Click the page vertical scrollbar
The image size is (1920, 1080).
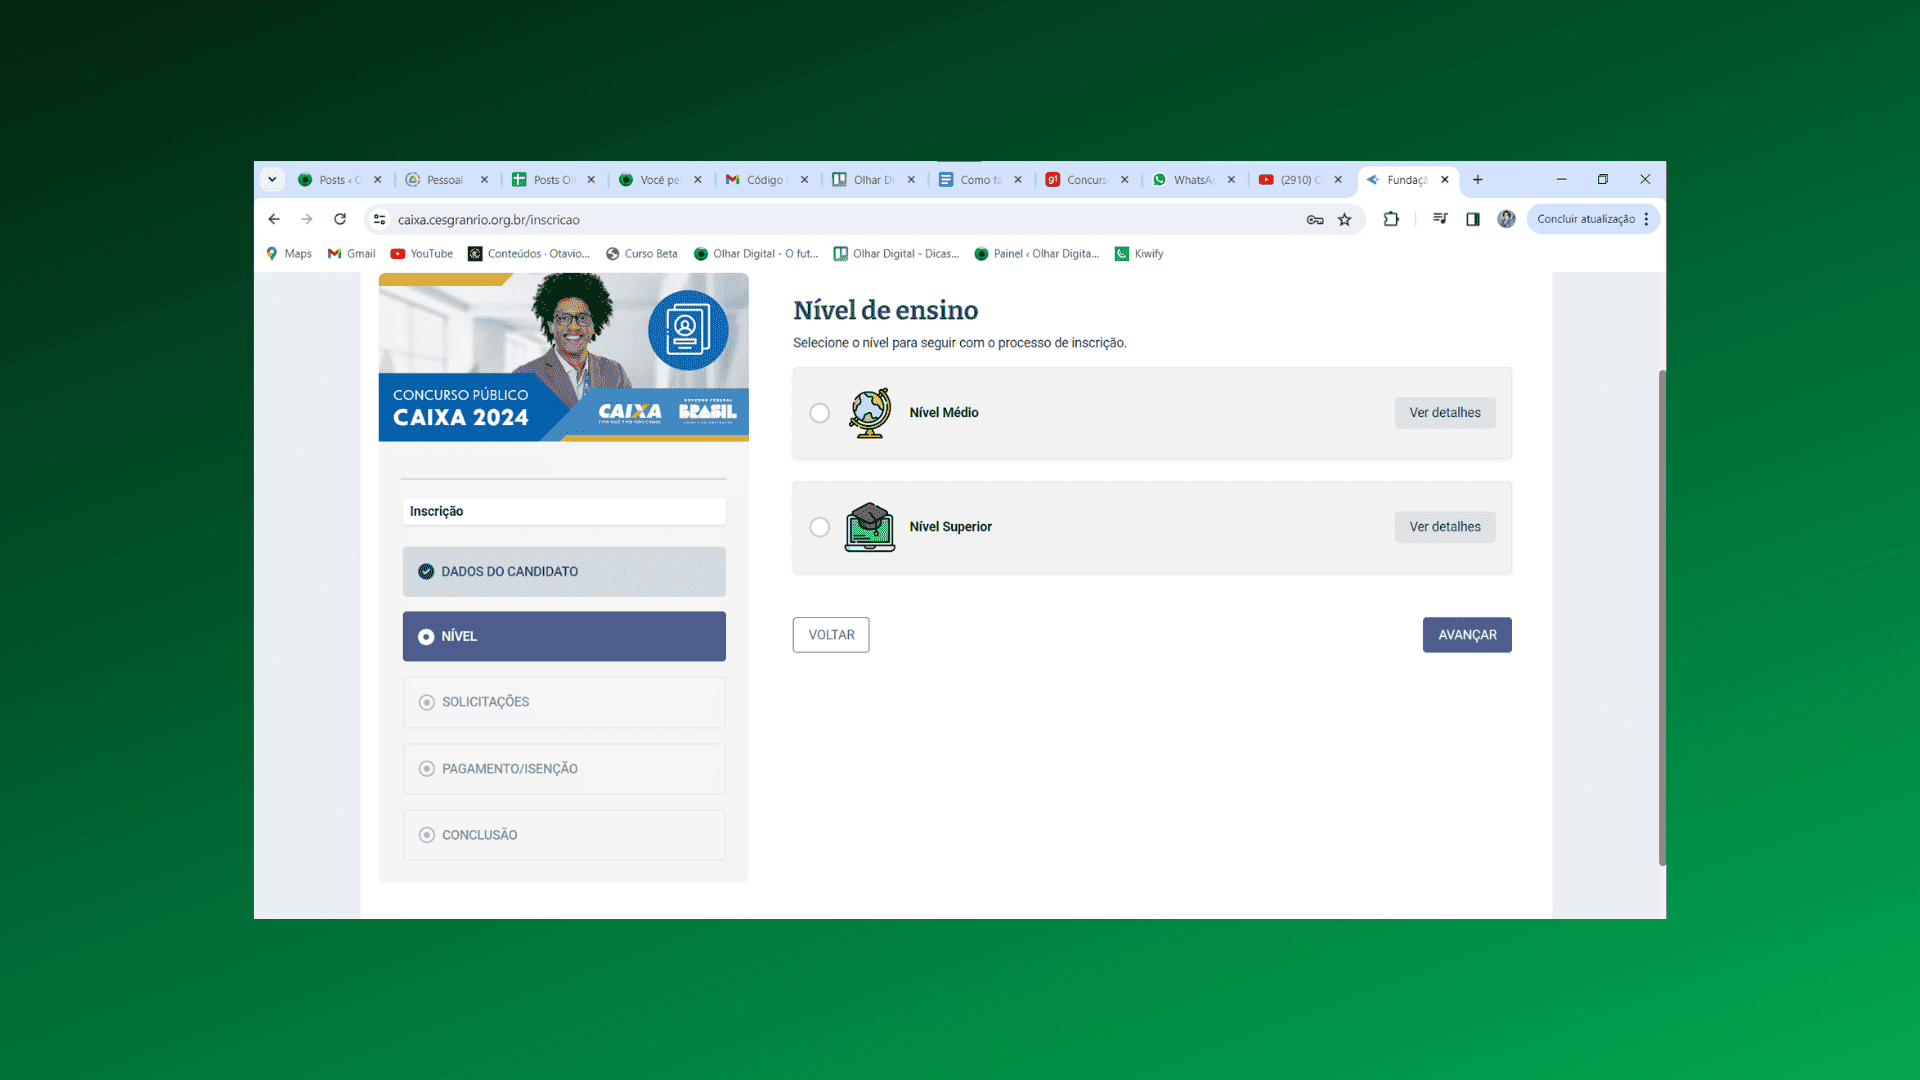[1662, 617]
